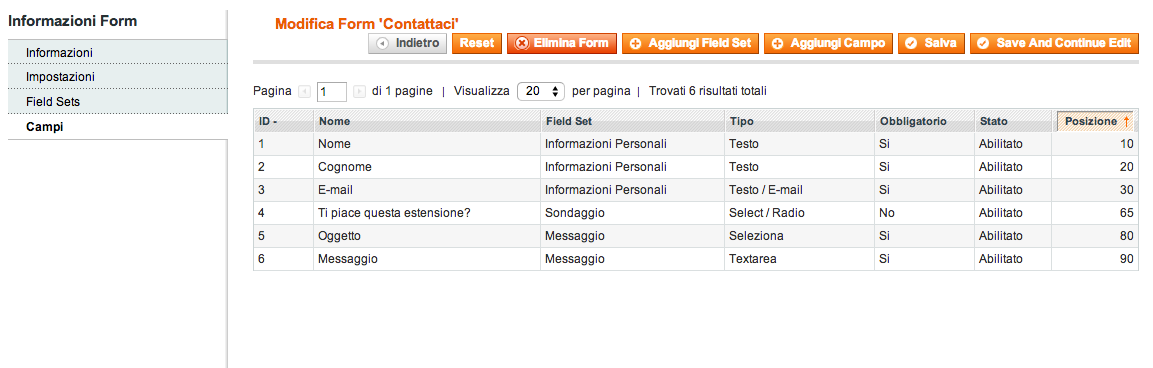Open the Informazioni tab in sidebar
Screen dimensions: 1153x368
(x=118, y=53)
